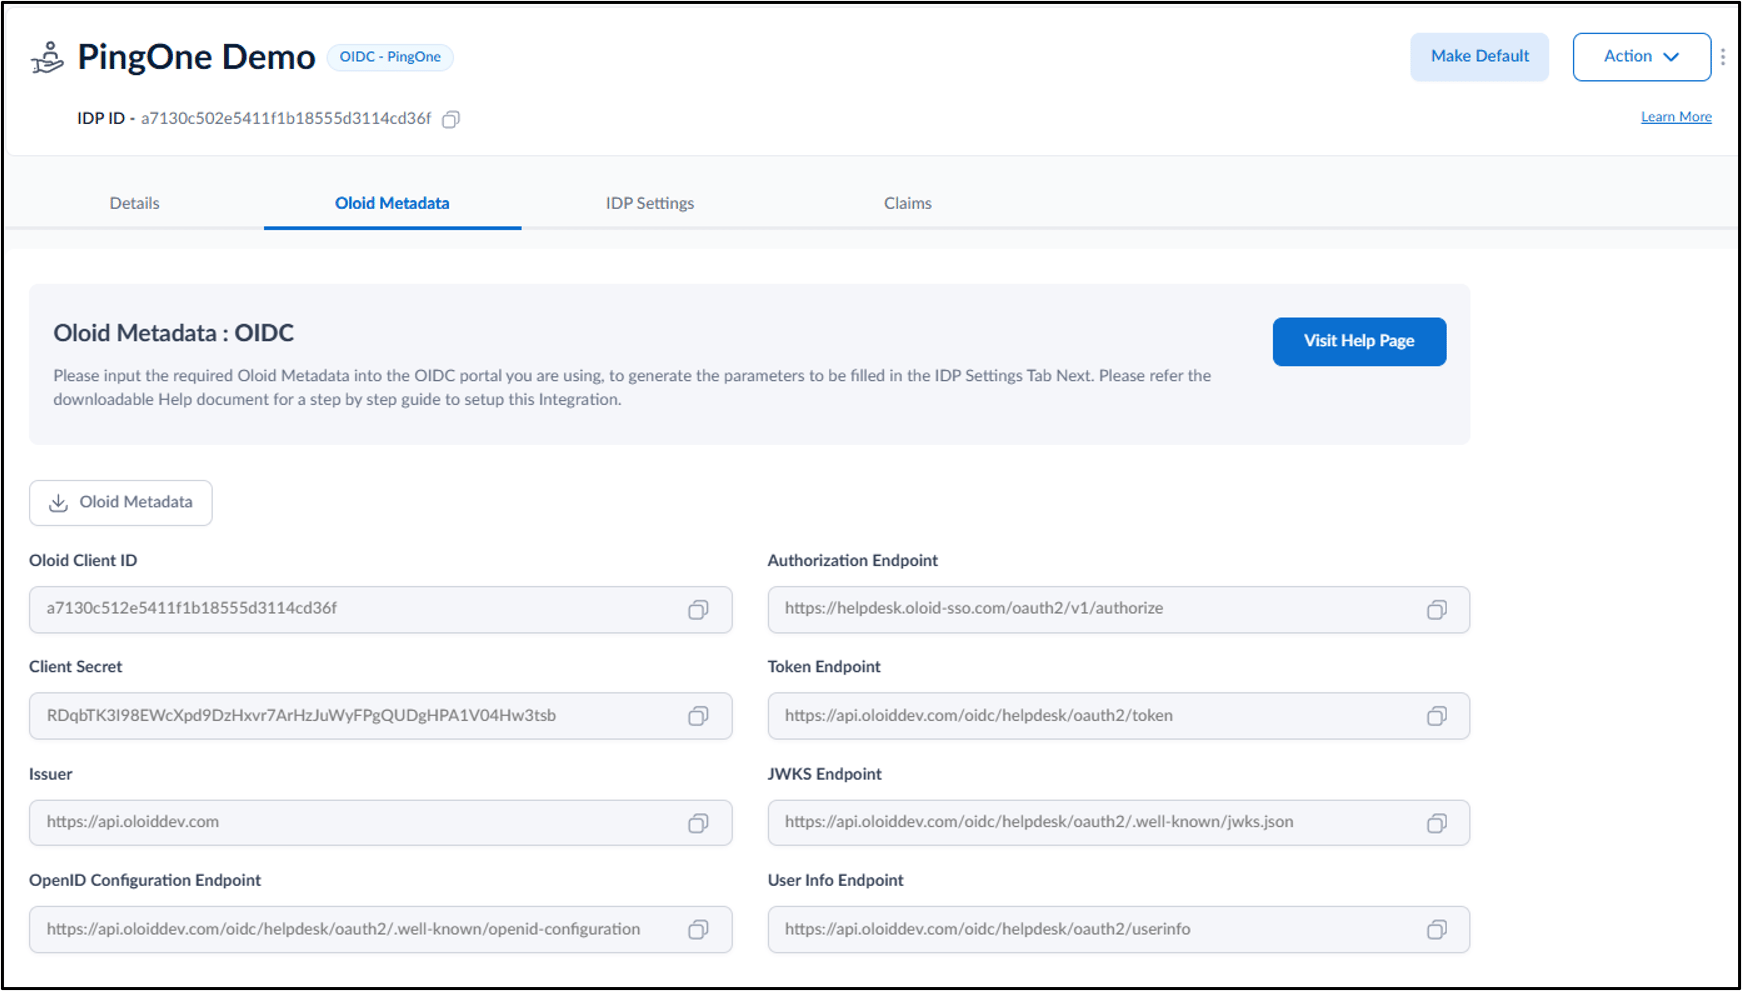Click the IDP ID text a7130c502e5411f1b18555d3114cd36f
1742x991 pixels.
286,118
